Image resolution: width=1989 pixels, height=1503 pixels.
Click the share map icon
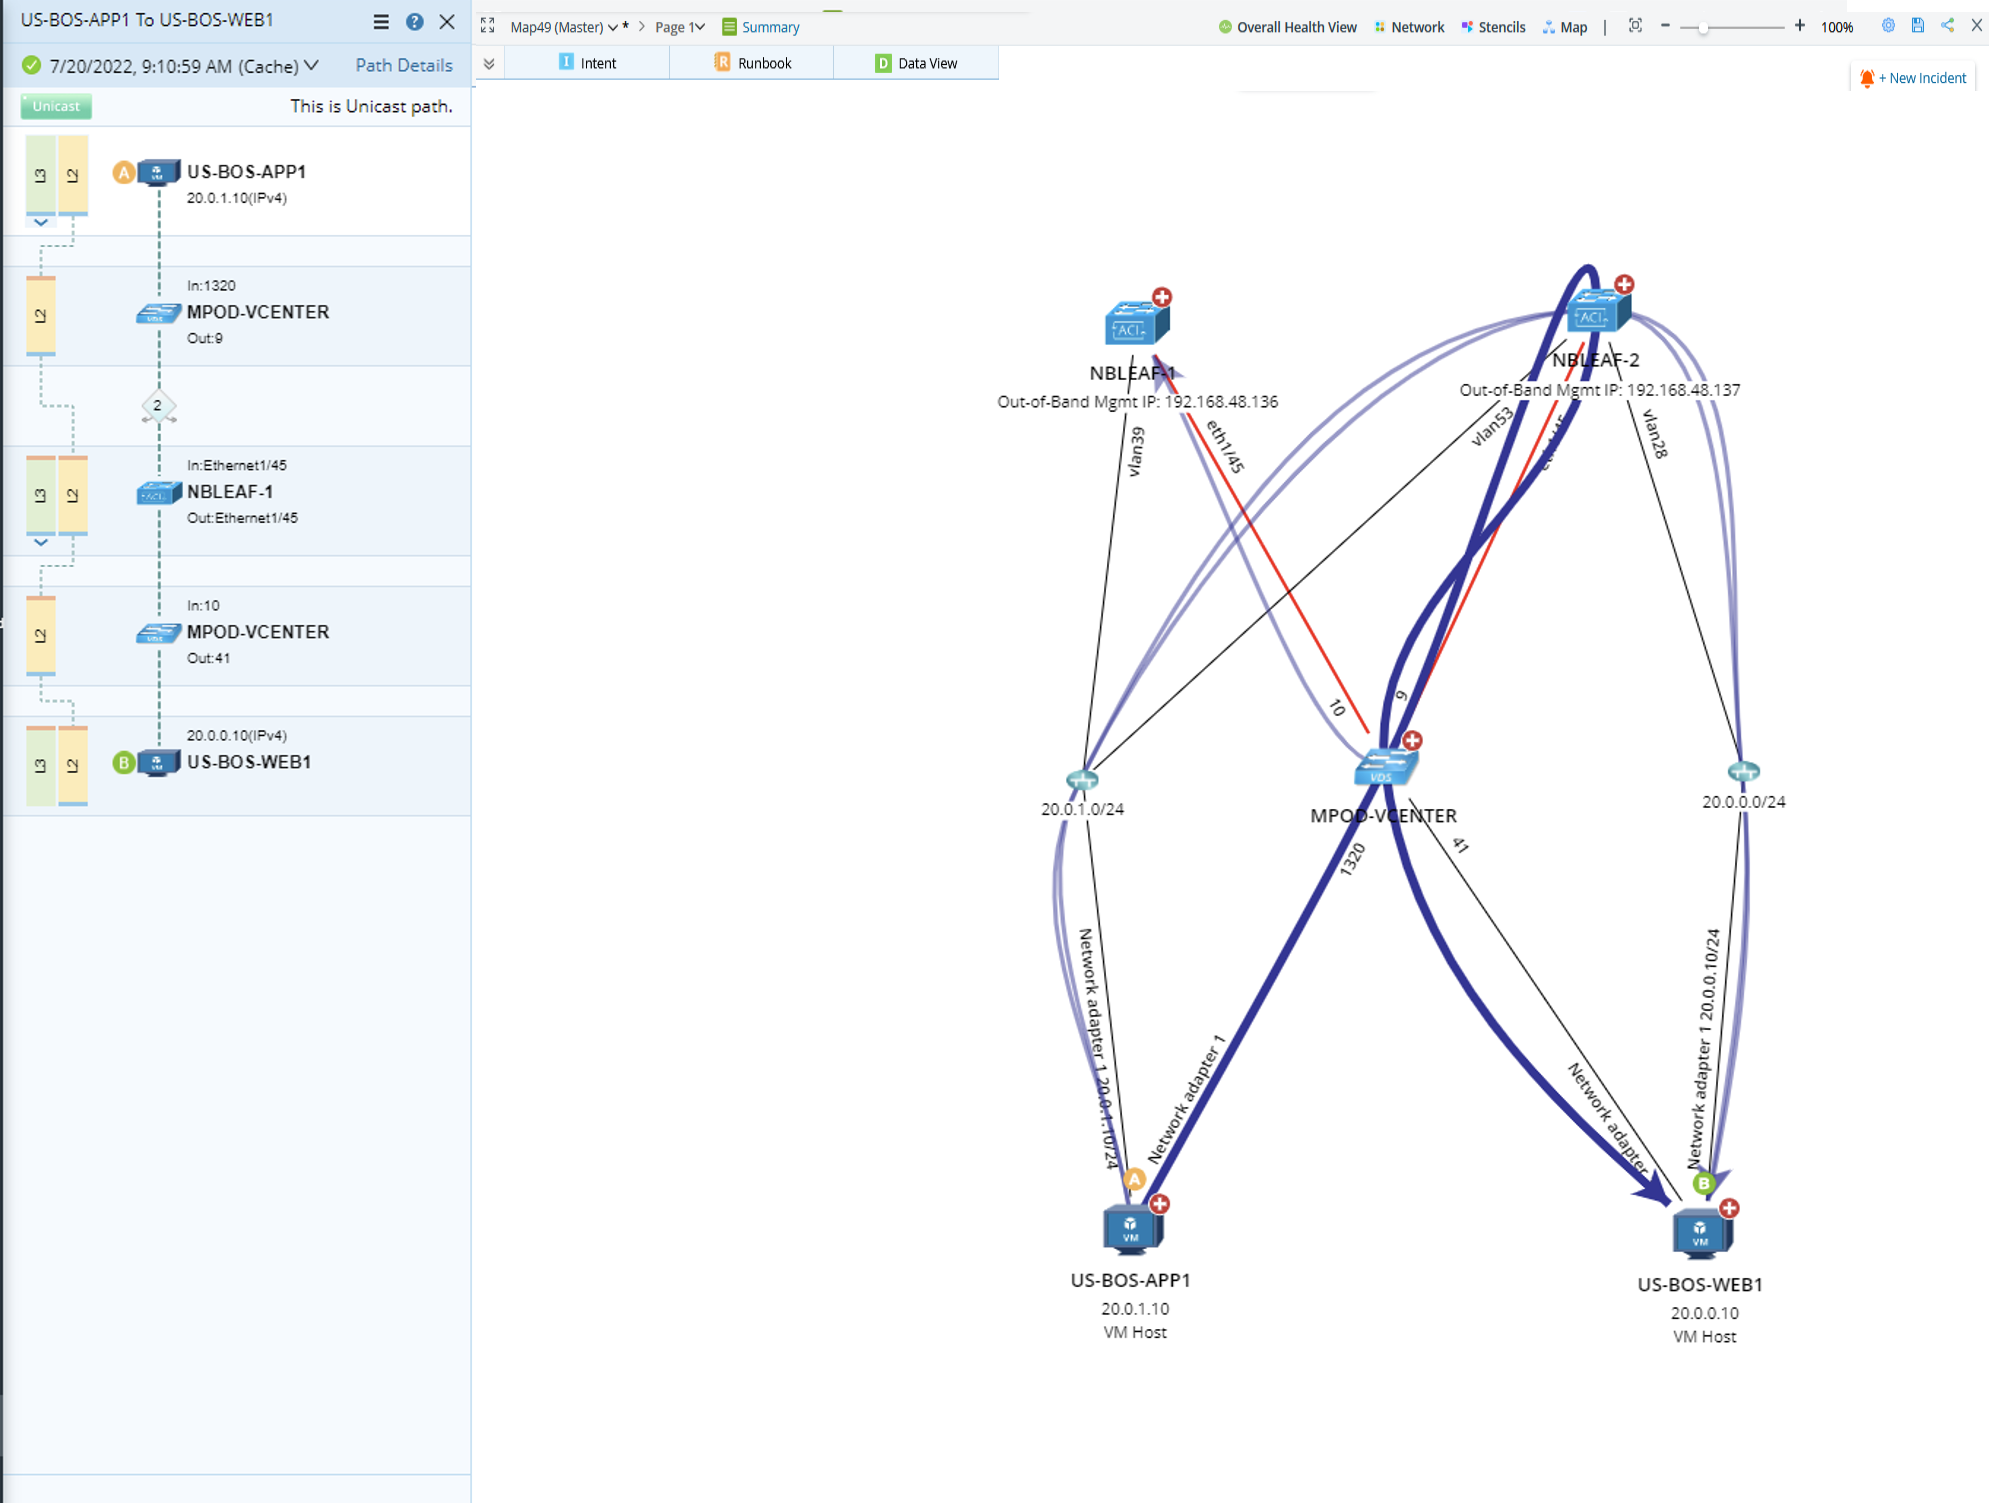coord(1947,26)
